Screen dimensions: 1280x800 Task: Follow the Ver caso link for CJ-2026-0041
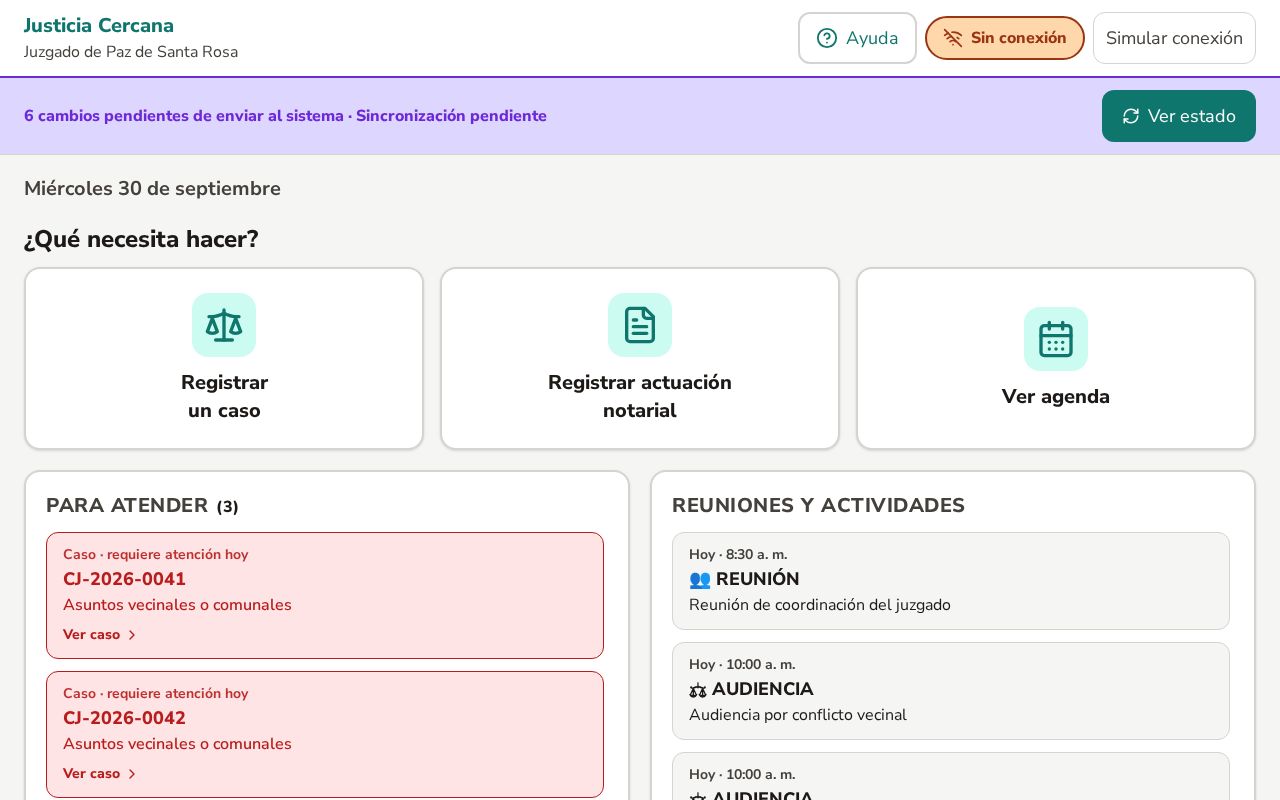pos(100,635)
